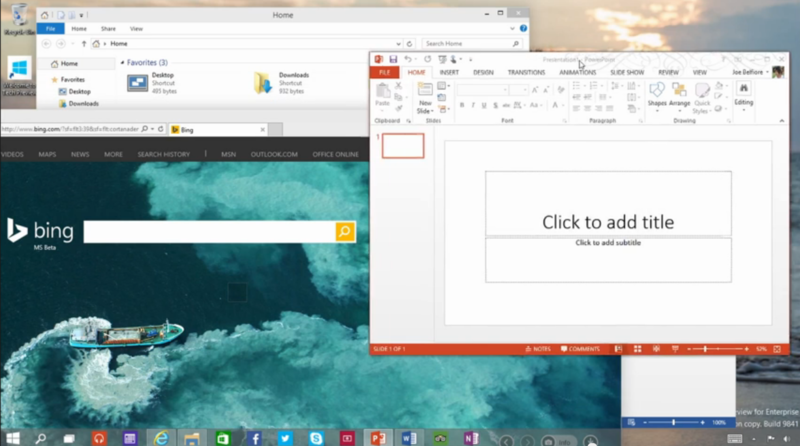800x446 pixels.
Task: Open OFFICE ONLINE link on Bing
Action: pos(335,154)
